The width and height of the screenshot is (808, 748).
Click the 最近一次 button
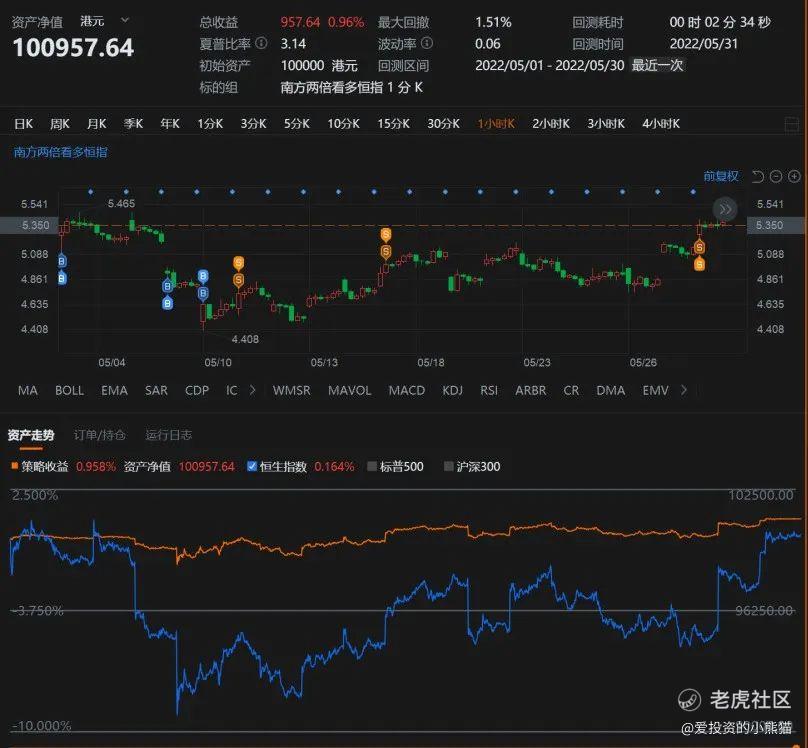coord(657,65)
